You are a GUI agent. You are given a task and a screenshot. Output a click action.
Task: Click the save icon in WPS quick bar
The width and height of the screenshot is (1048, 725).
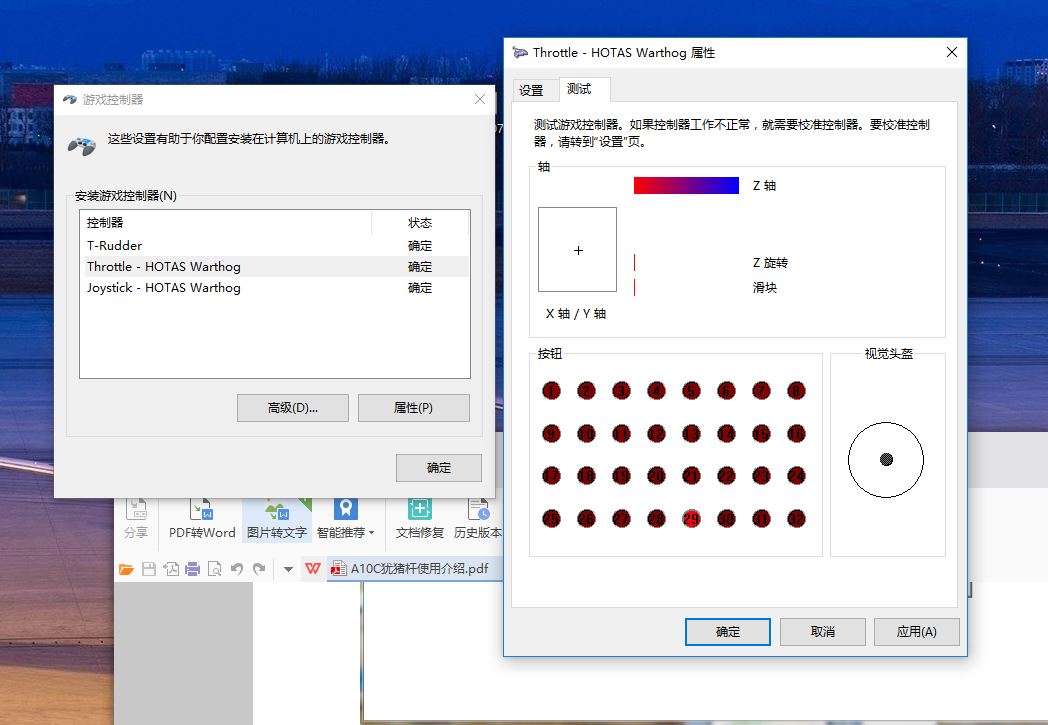pos(148,569)
